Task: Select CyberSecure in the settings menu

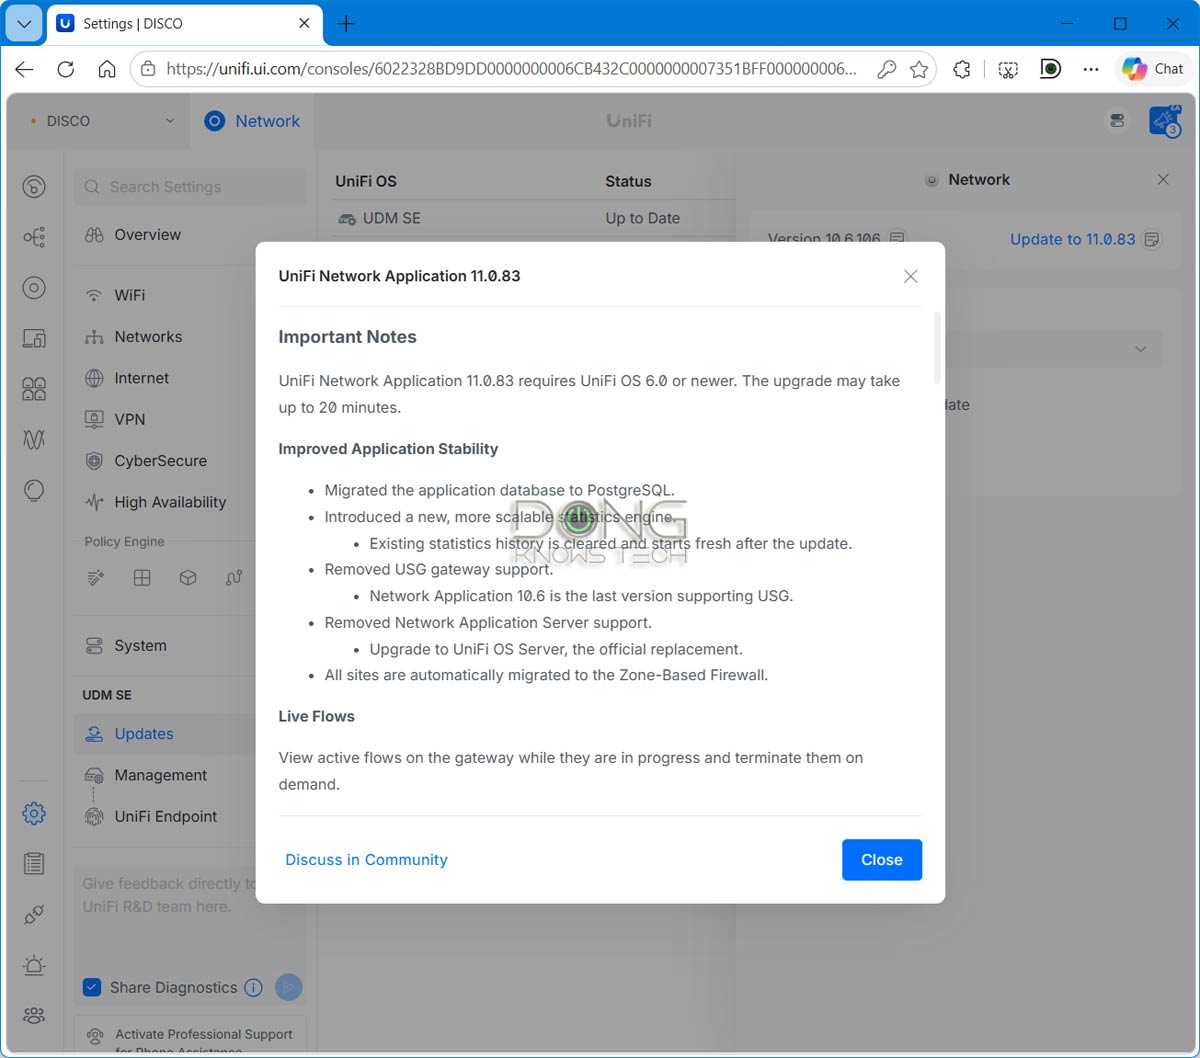Action: [x=160, y=461]
